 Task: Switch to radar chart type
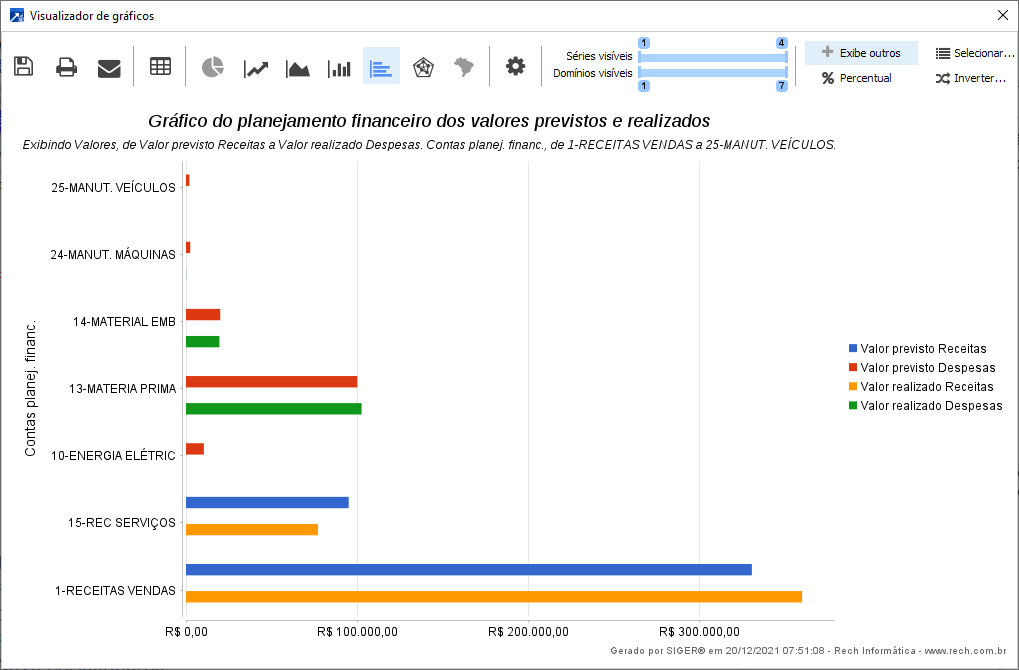click(x=423, y=67)
